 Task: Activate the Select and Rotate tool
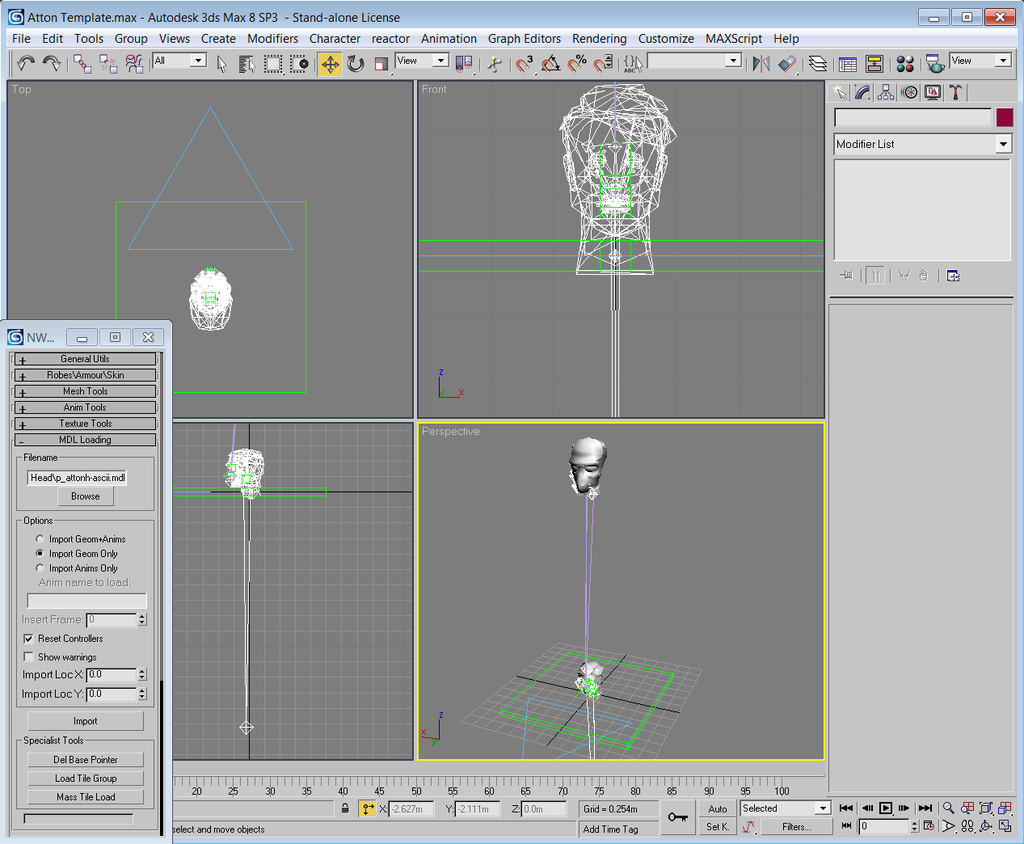click(x=355, y=63)
